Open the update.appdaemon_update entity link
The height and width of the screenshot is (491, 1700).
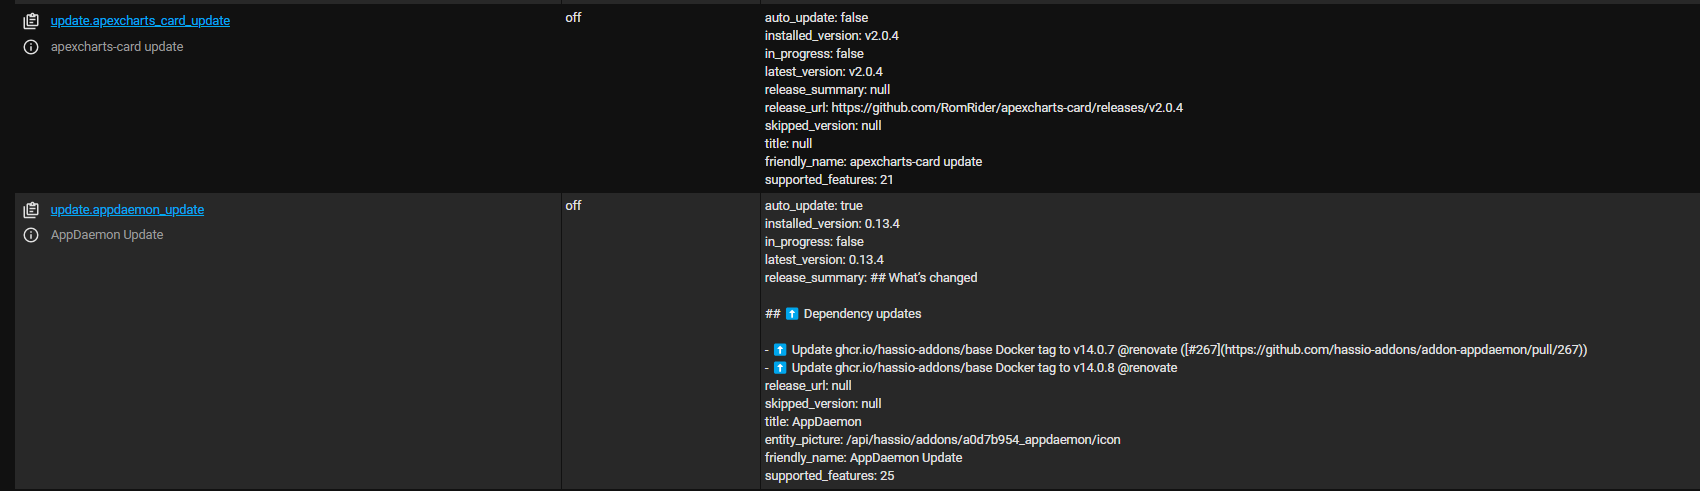pos(127,210)
